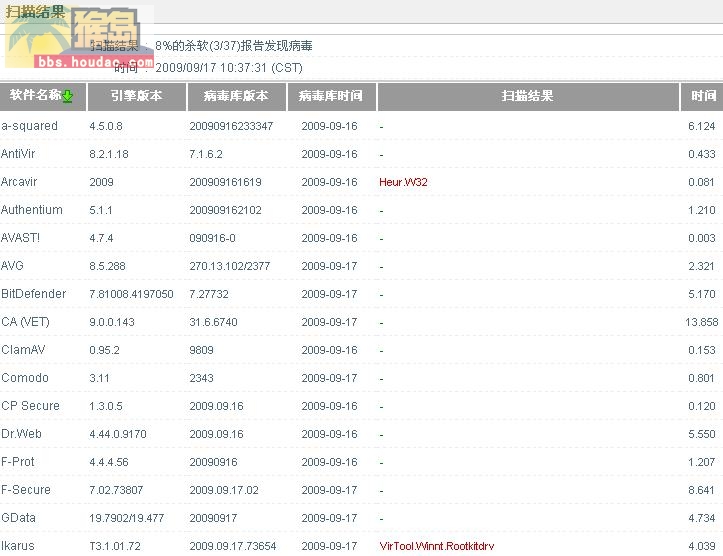Click the green sort arrow icon

click(67, 96)
